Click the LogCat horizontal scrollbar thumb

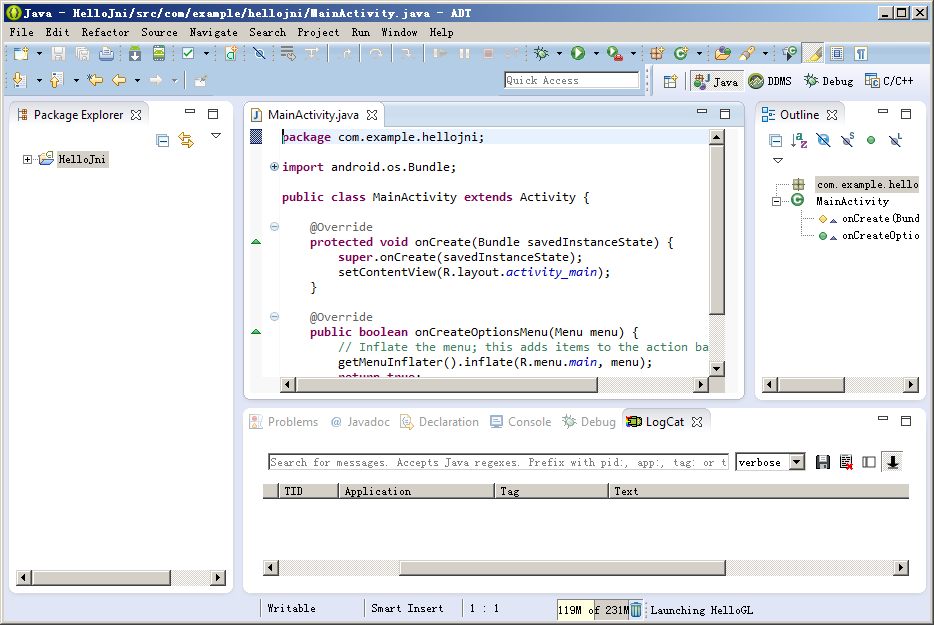click(x=561, y=568)
